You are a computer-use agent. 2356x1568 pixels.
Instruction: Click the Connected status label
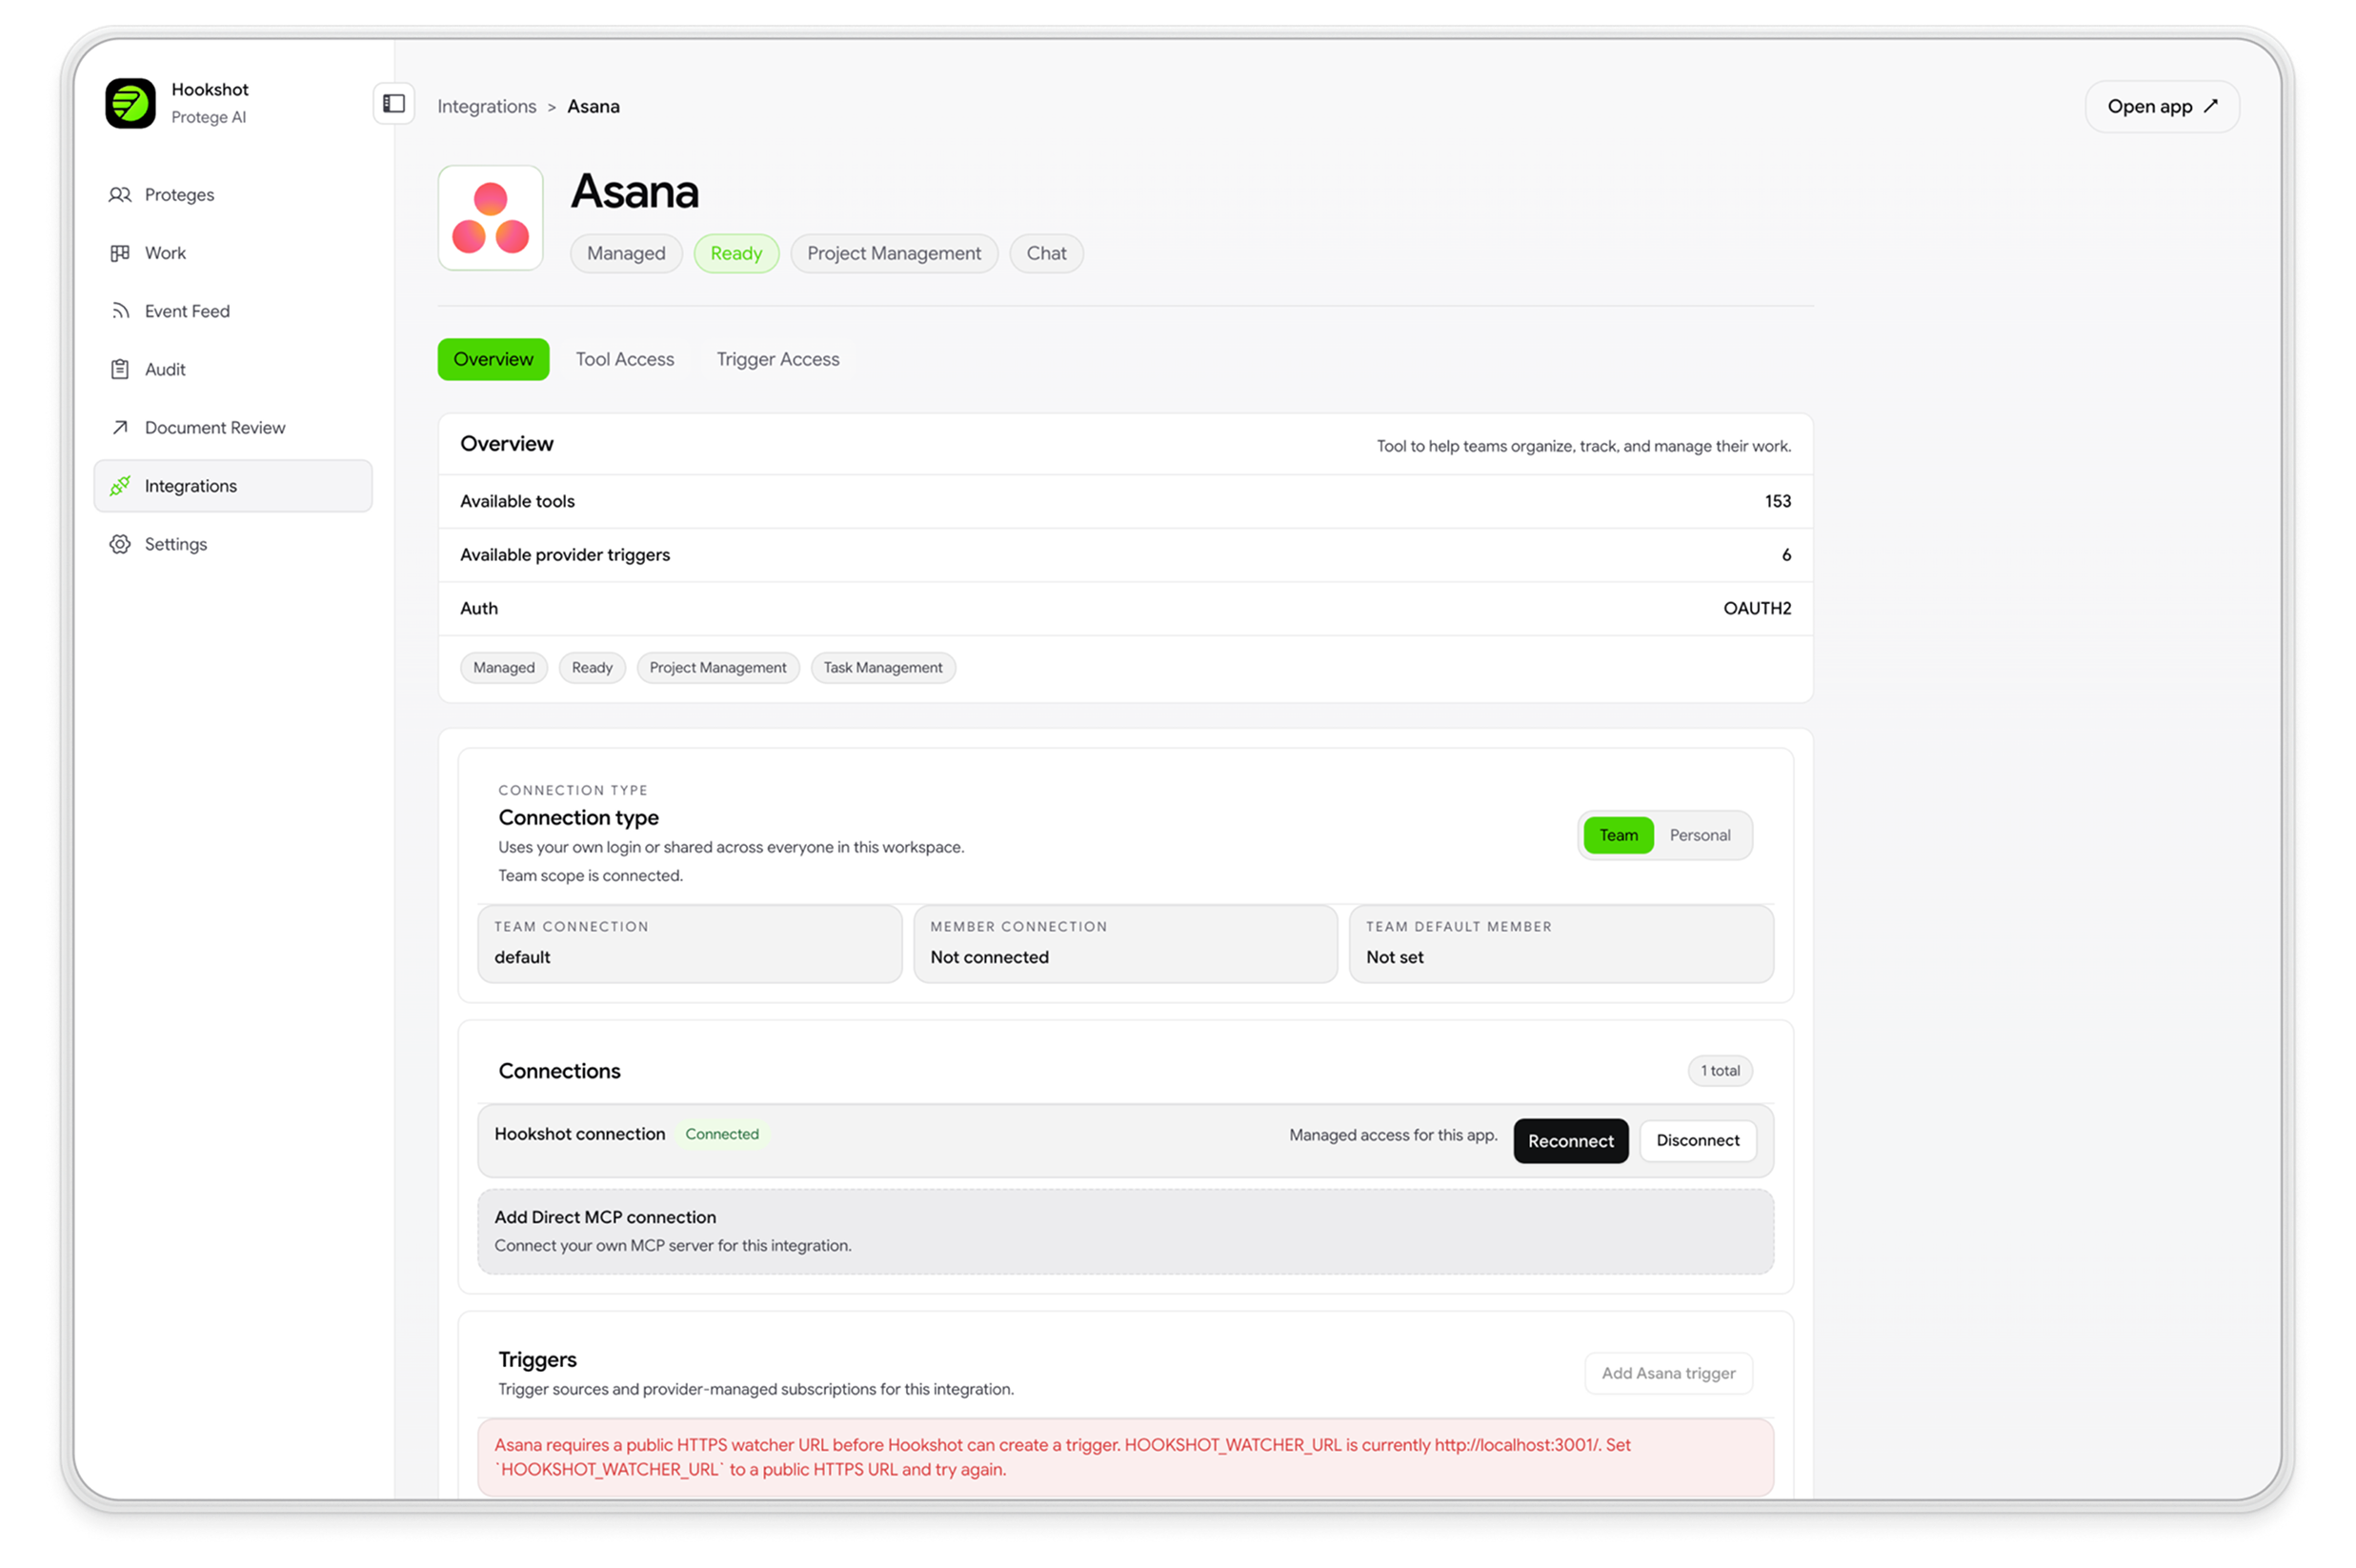[722, 1134]
